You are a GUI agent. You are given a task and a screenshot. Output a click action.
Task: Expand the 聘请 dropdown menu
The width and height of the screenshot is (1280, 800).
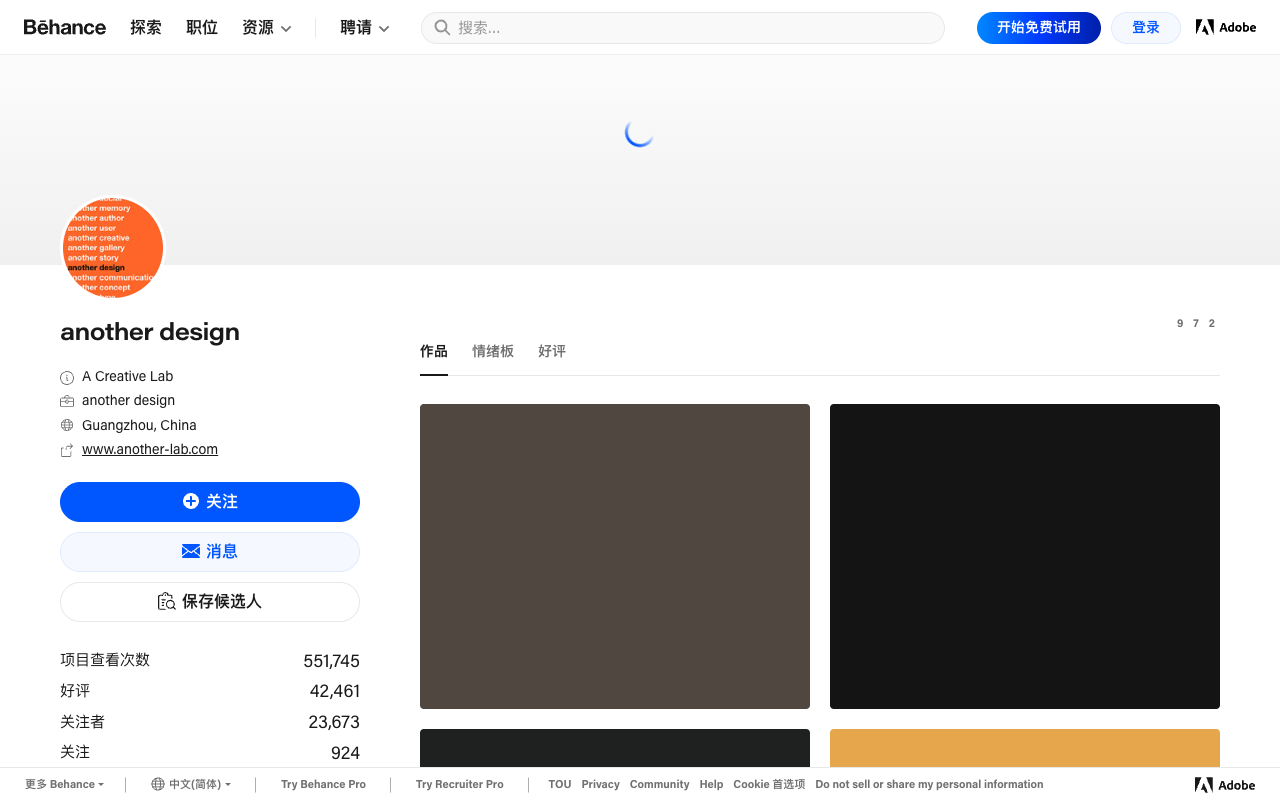(365, 28)
